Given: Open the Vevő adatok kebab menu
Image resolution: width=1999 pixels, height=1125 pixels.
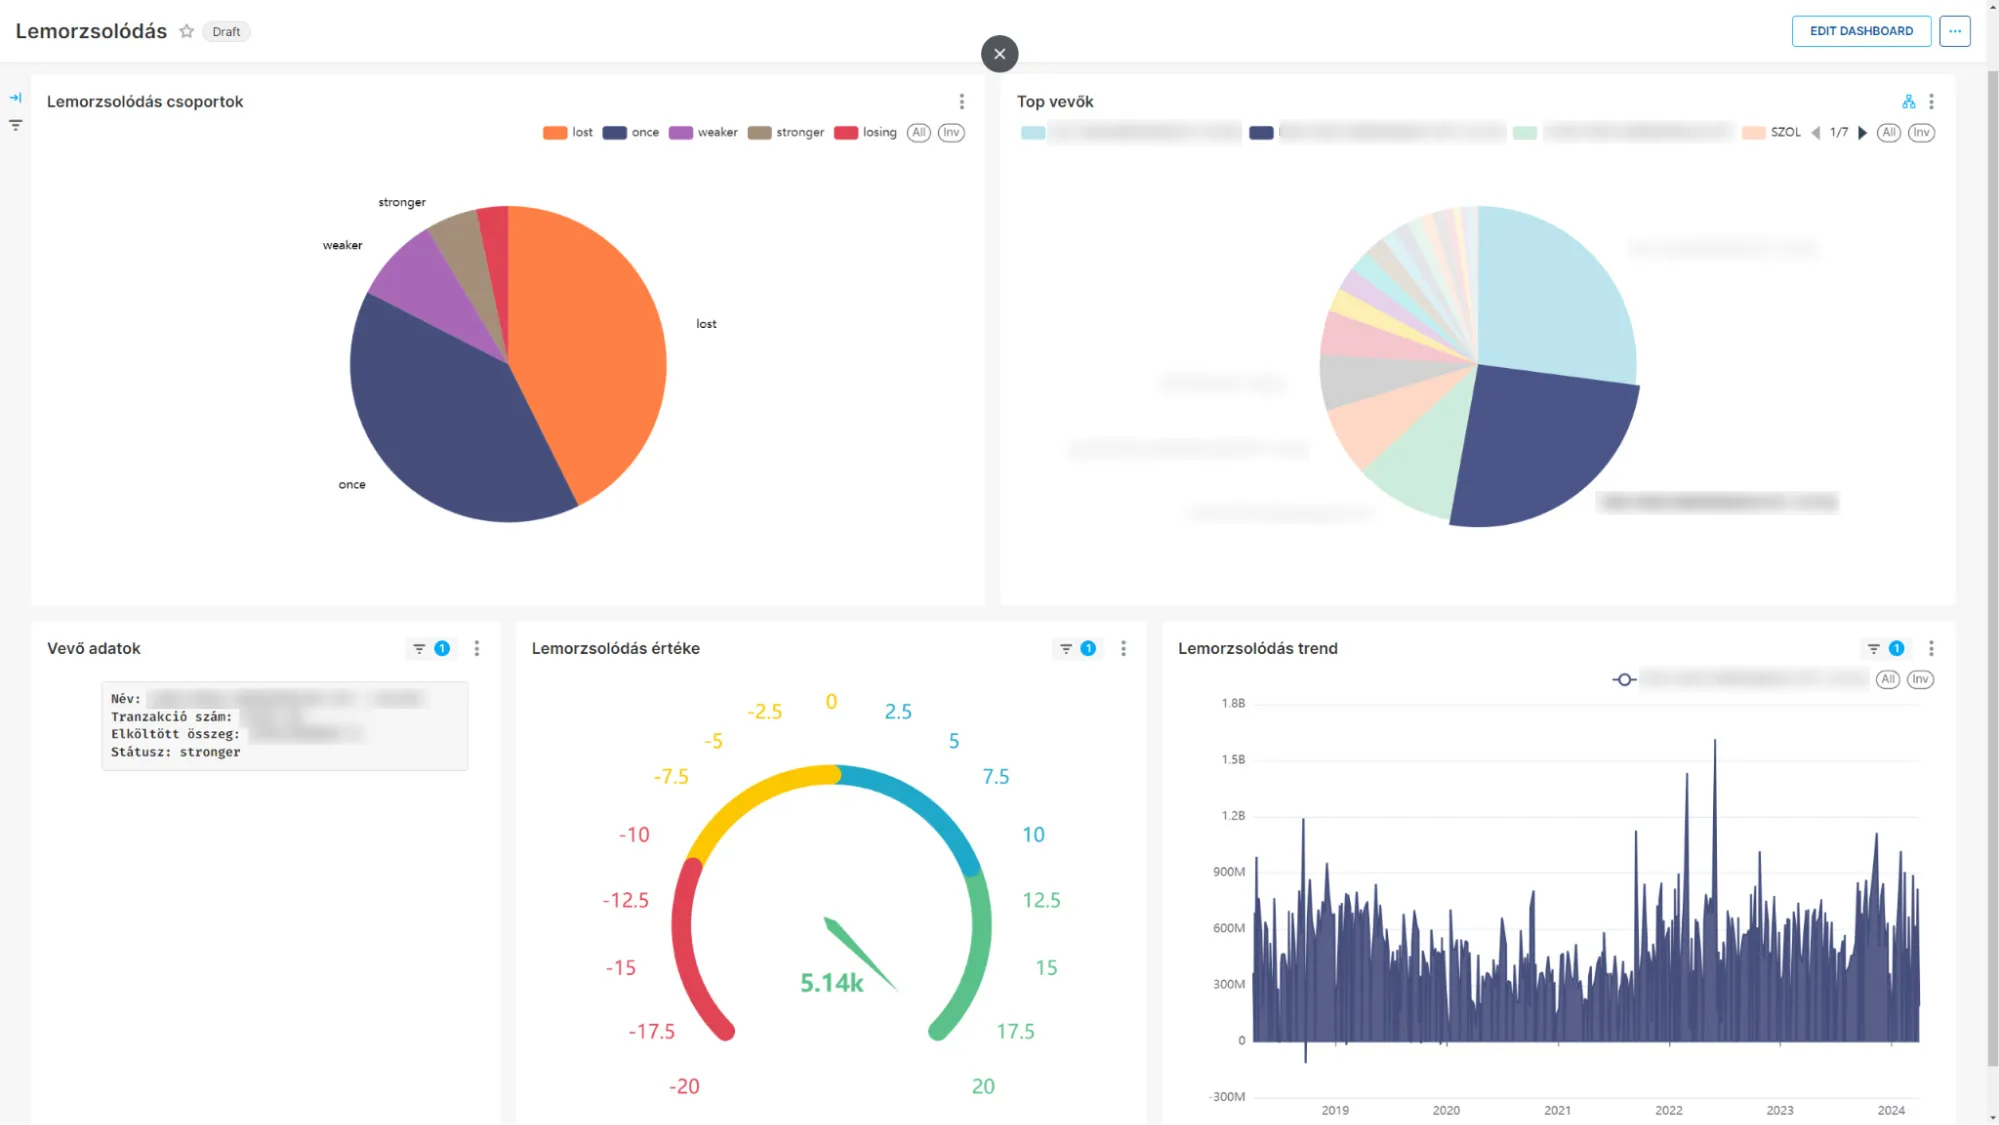Looking at the screenshot, I should pos(477,648).
